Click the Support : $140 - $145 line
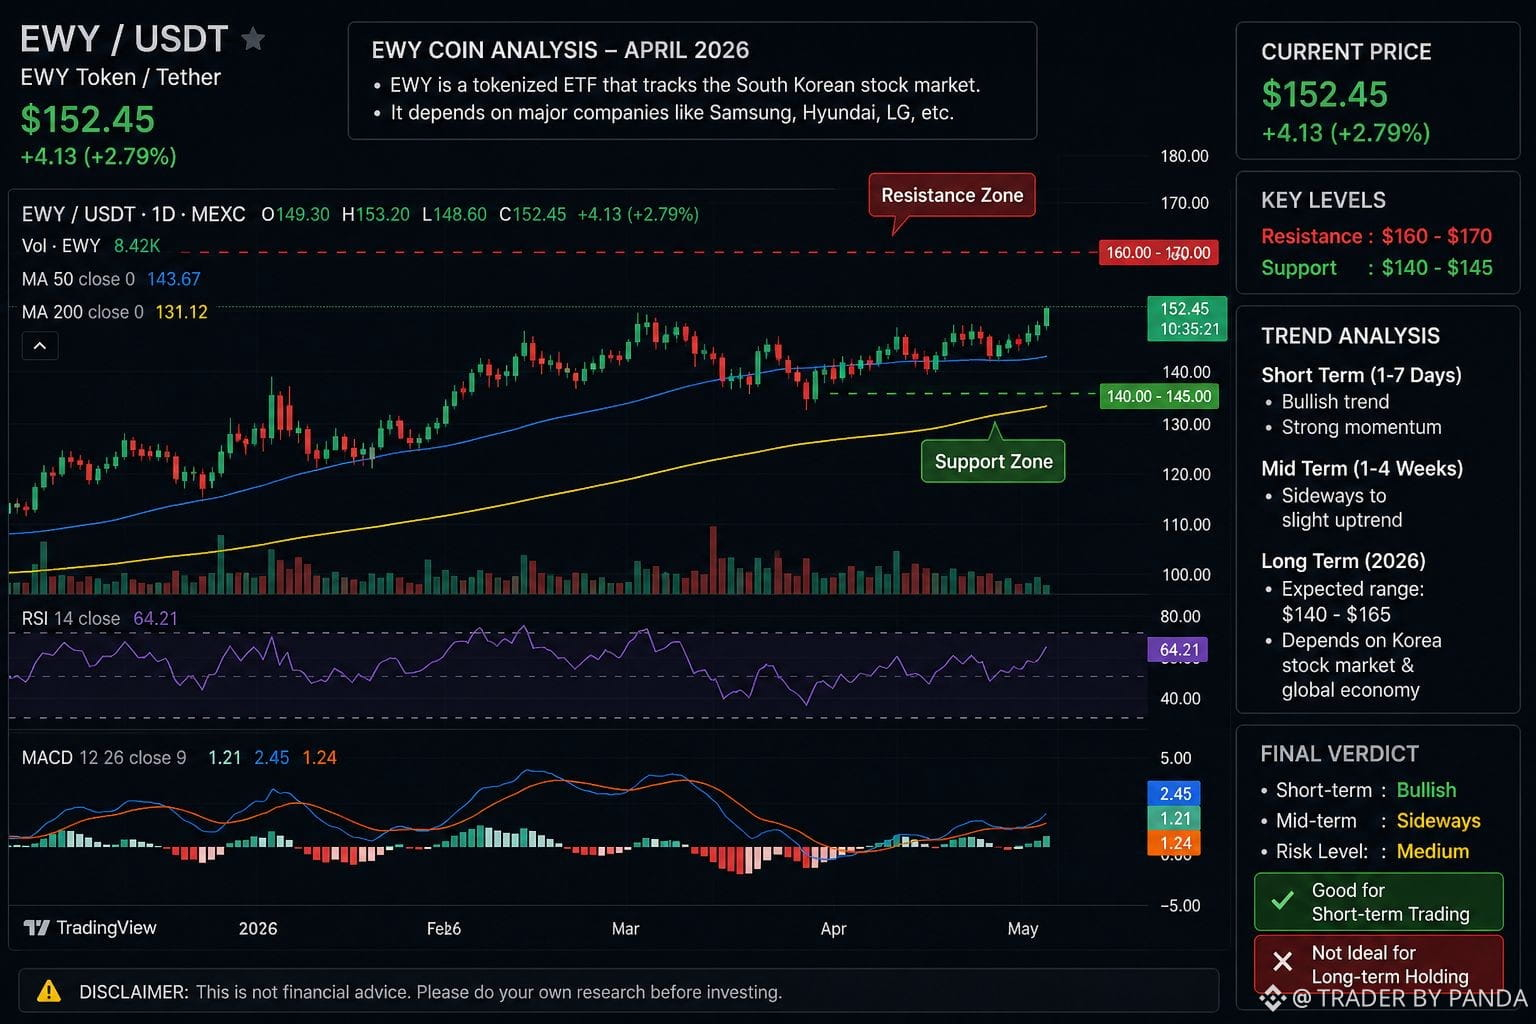 coord(1377,268)
